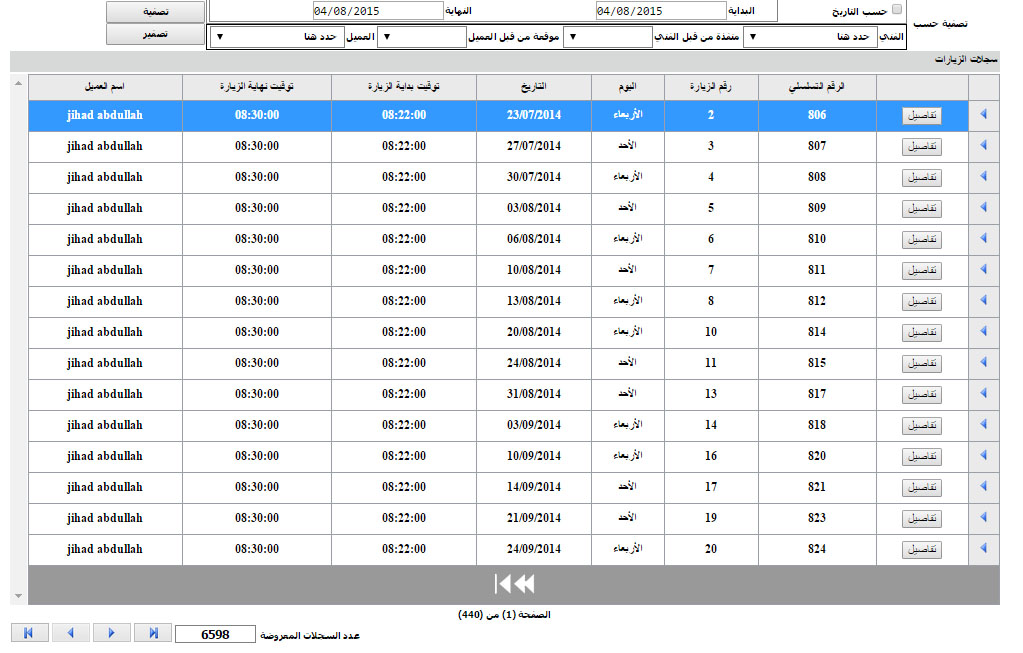The width and height of the screenshot is (1023, 653).
Task: Open تفاصيل details for record 809
Action: (x=922, y=208)
